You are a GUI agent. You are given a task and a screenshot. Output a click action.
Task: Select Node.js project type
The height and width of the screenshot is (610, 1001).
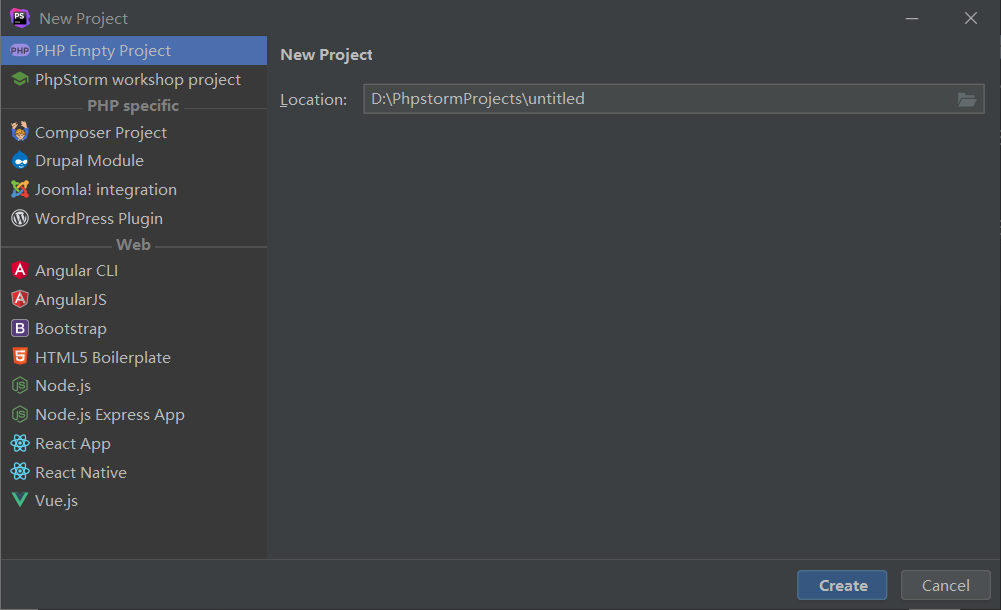pos(134,385)
